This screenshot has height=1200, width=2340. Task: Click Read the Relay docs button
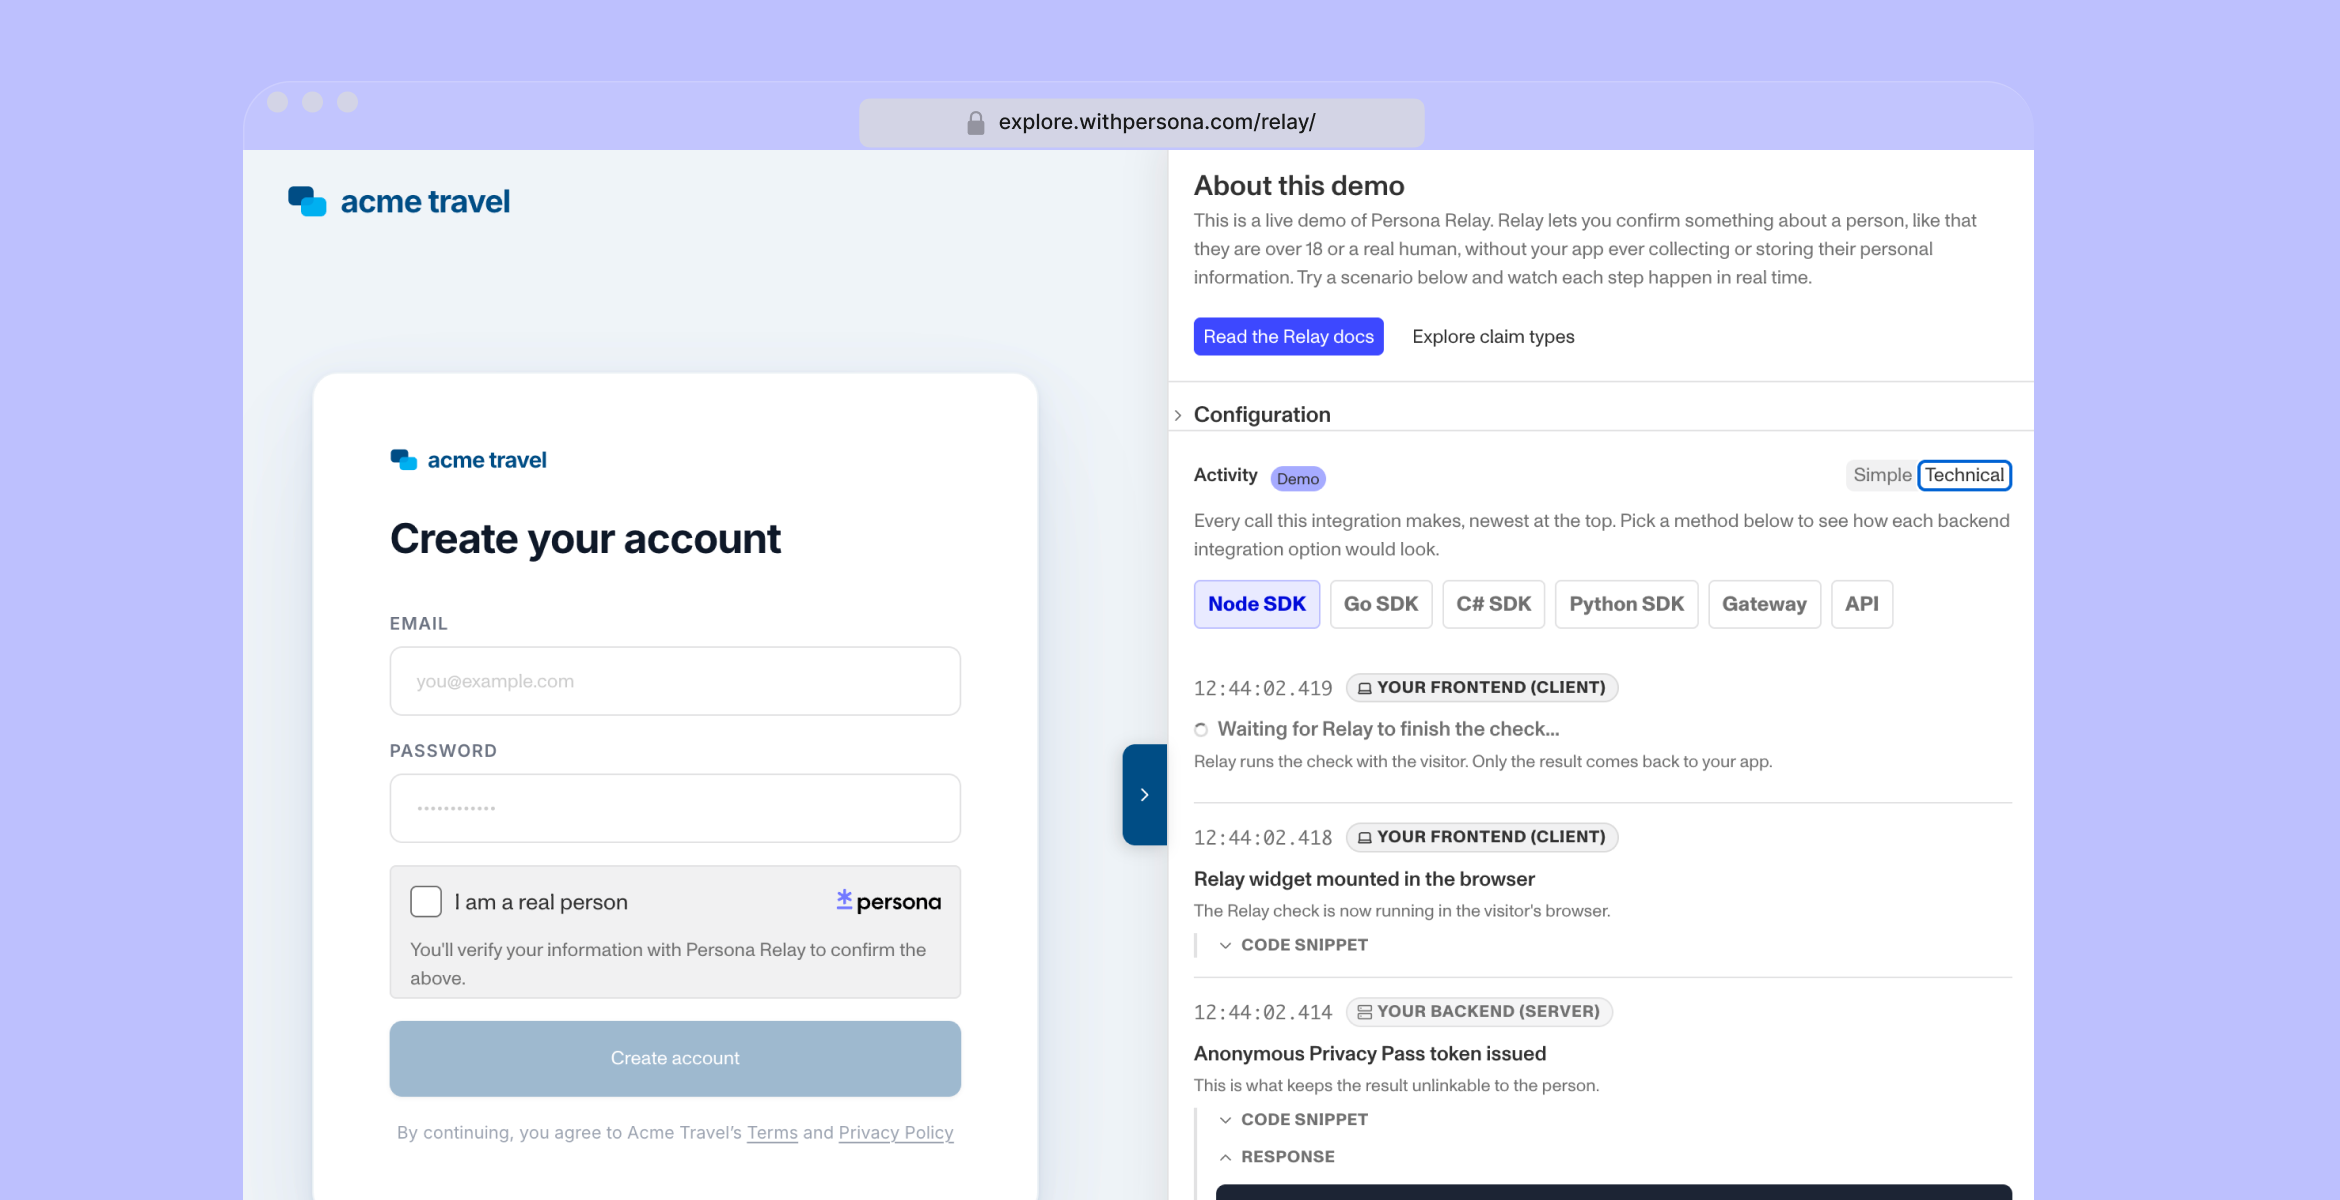1288,337
